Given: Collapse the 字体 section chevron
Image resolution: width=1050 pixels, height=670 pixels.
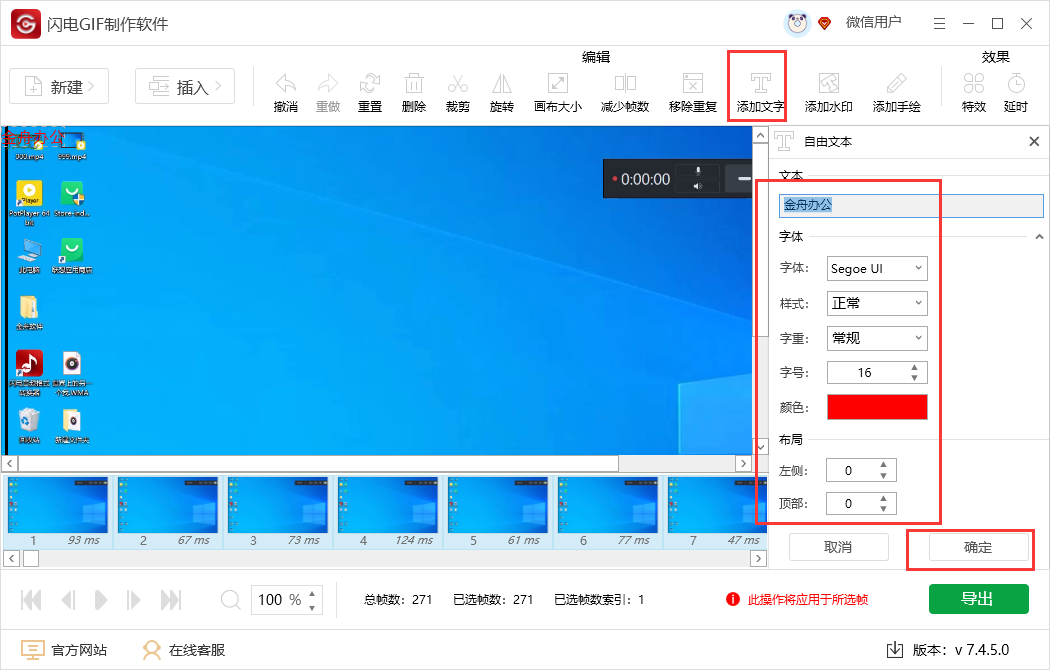Looking at the screenshot, I should 1039,237.
